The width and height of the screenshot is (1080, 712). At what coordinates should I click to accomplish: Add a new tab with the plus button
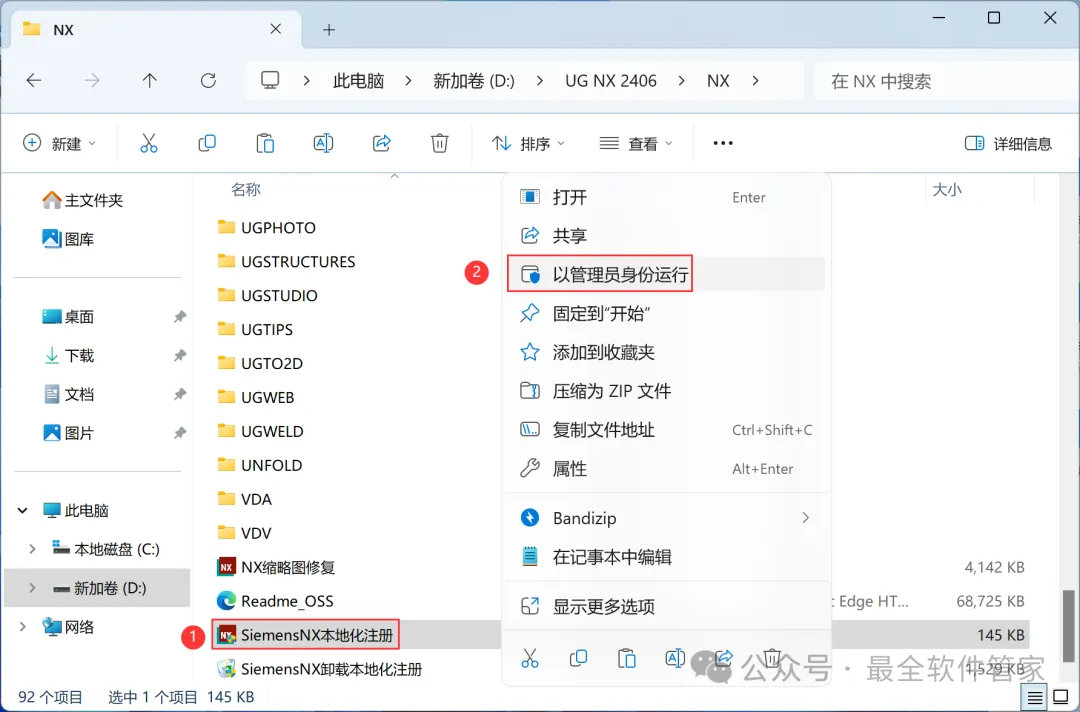tap(329, 30)
